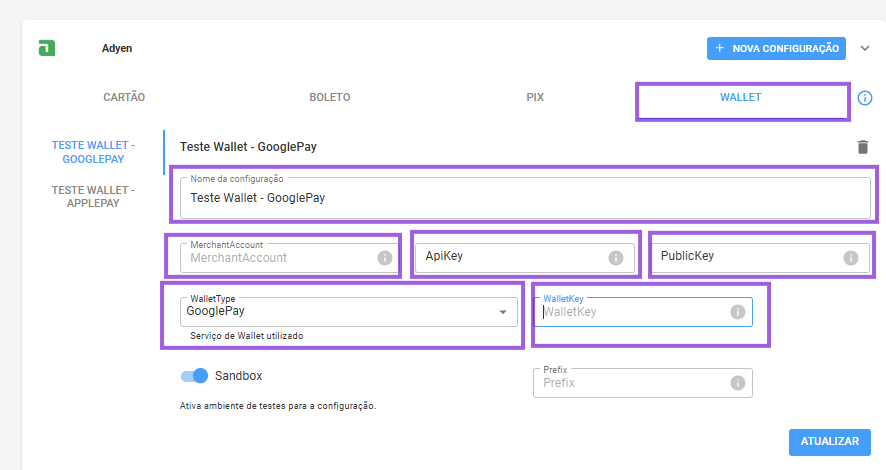The height and width of the screenshot is (470, 886).
Task: Click the green Adyen logo icon
Action: click(47, 48)
